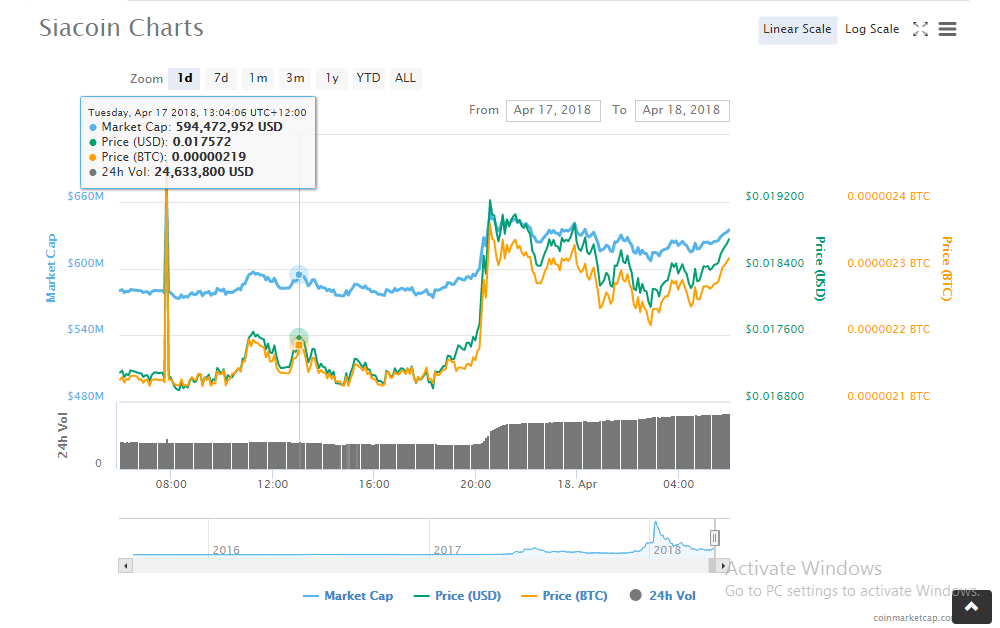Click the 12:00 time axis label

272,485
